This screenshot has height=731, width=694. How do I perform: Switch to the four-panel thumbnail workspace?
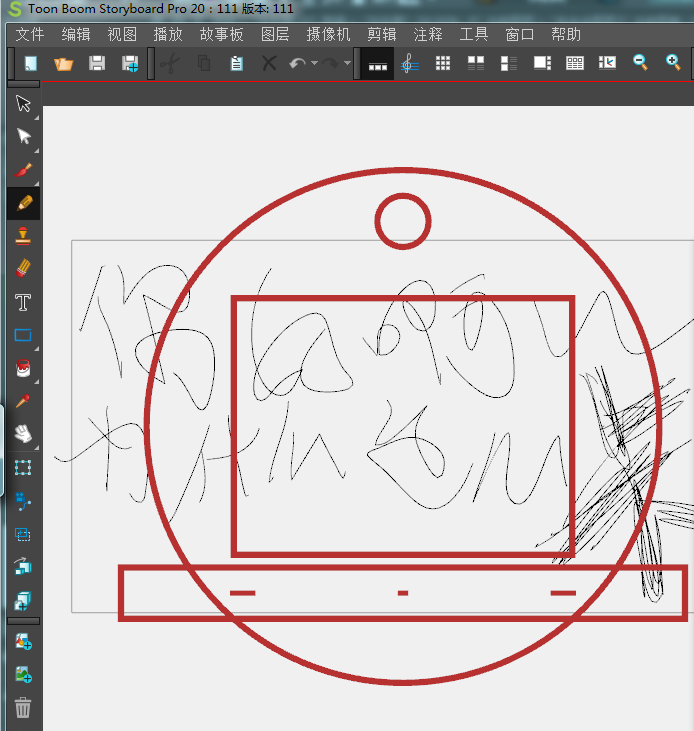click(475, 63)
